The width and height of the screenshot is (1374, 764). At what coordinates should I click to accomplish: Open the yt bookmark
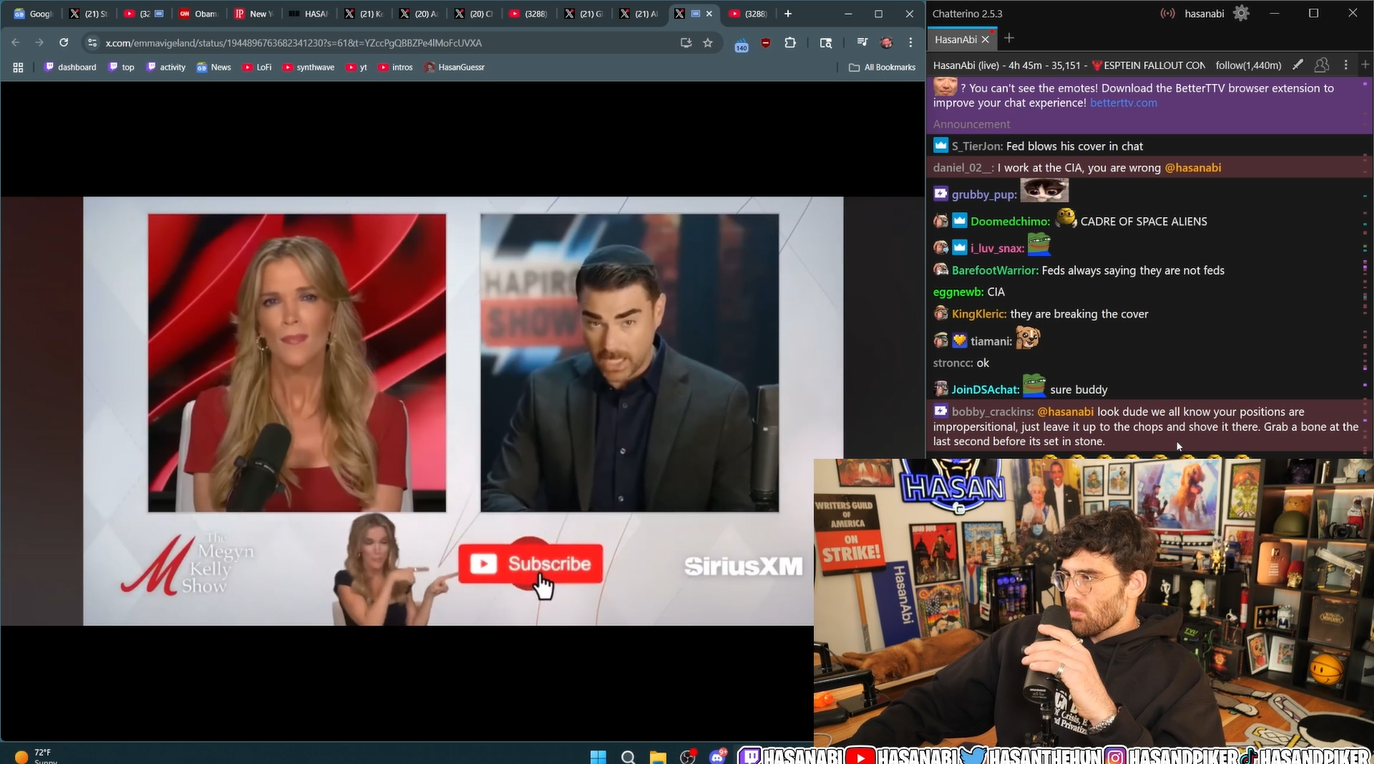coord(356,67)
